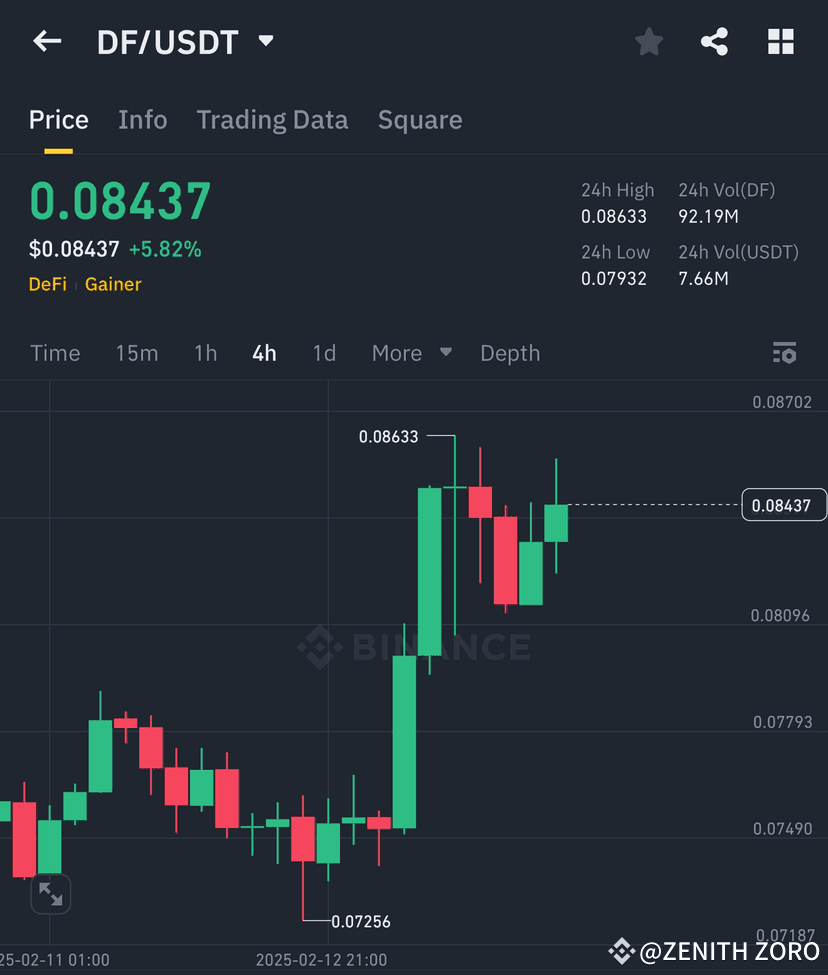
Task: Tap the 0.08437 current price label
Action: pyautogui.click(x=784, y=505)
